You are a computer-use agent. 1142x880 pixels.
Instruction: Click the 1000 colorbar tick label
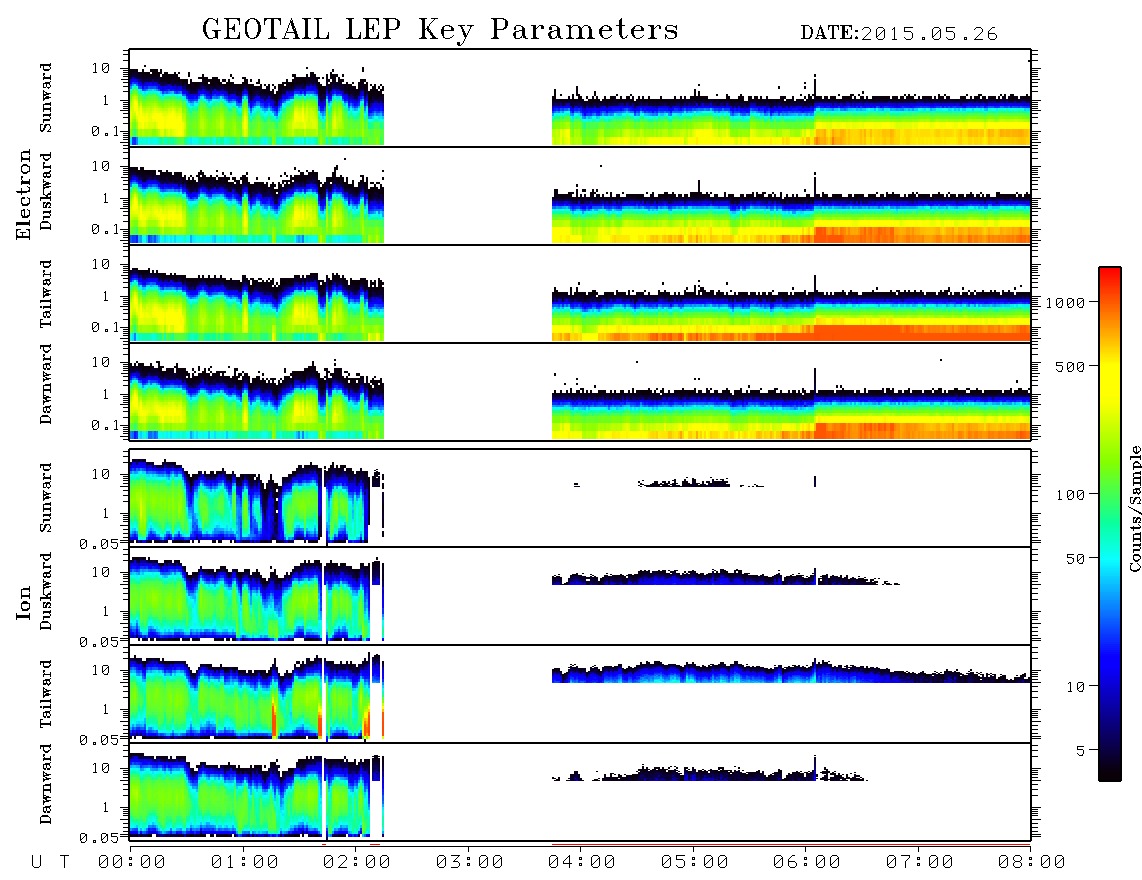click(x=1065, y=303)
